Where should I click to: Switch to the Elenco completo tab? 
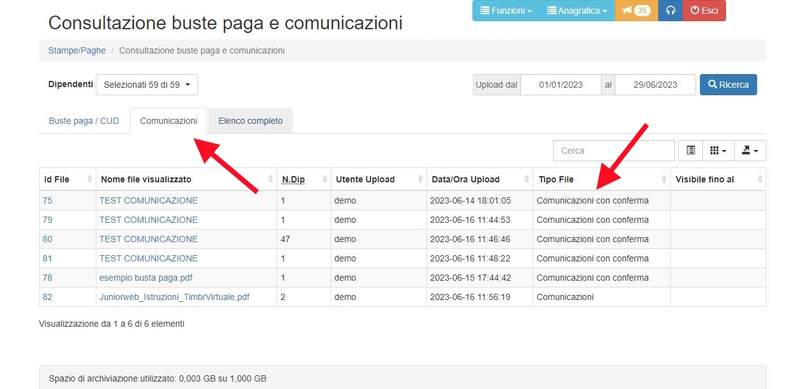point(251,121)
